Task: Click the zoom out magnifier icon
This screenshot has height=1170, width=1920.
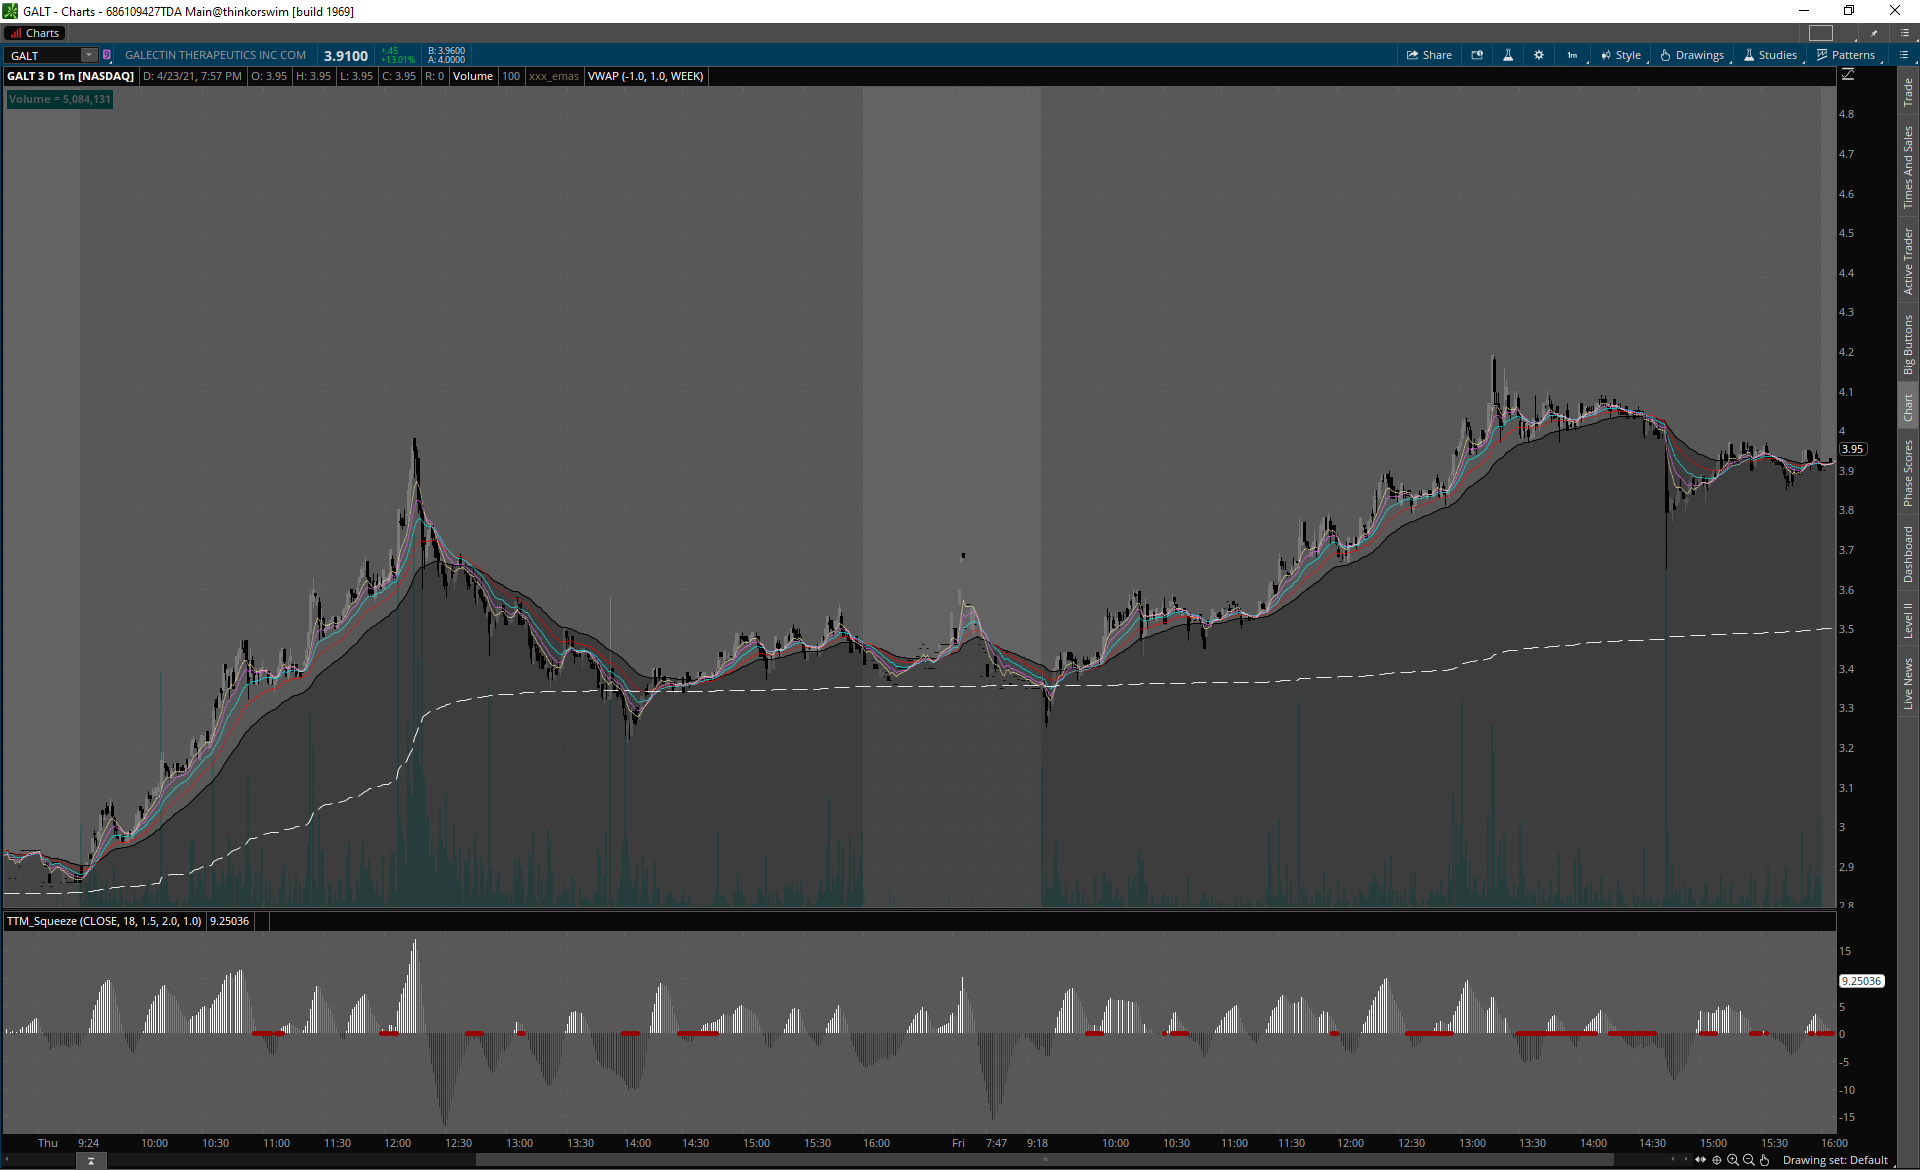Action: (1749, 1160)
